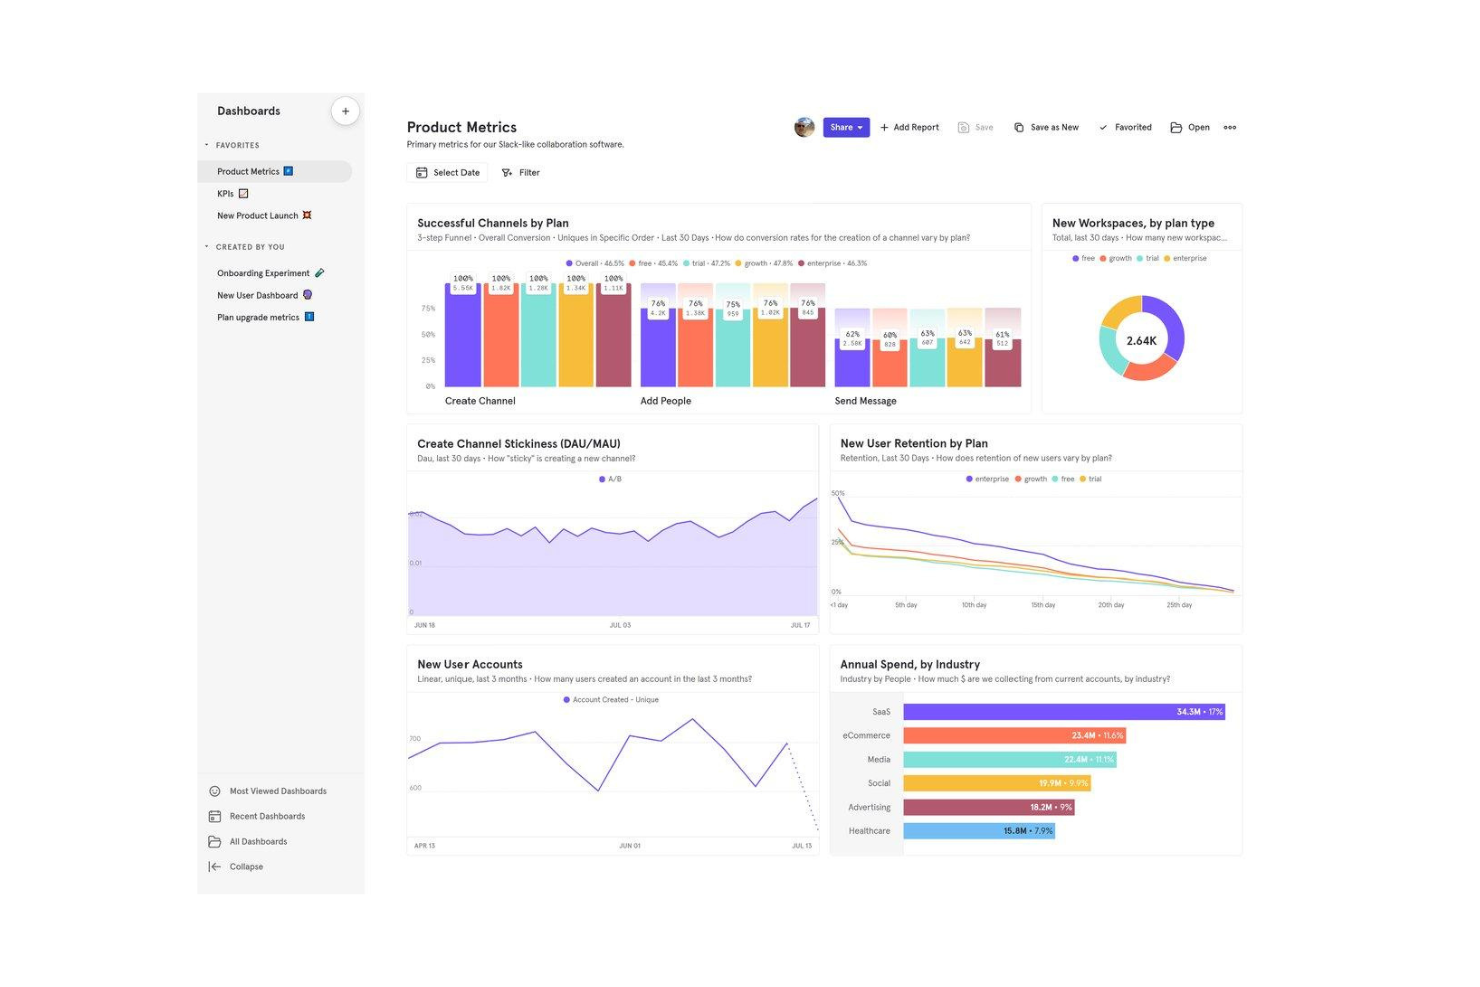The image size is (1480, 987).
Task: Open the New Workspaces, by plan type report
Action: 1133,223
